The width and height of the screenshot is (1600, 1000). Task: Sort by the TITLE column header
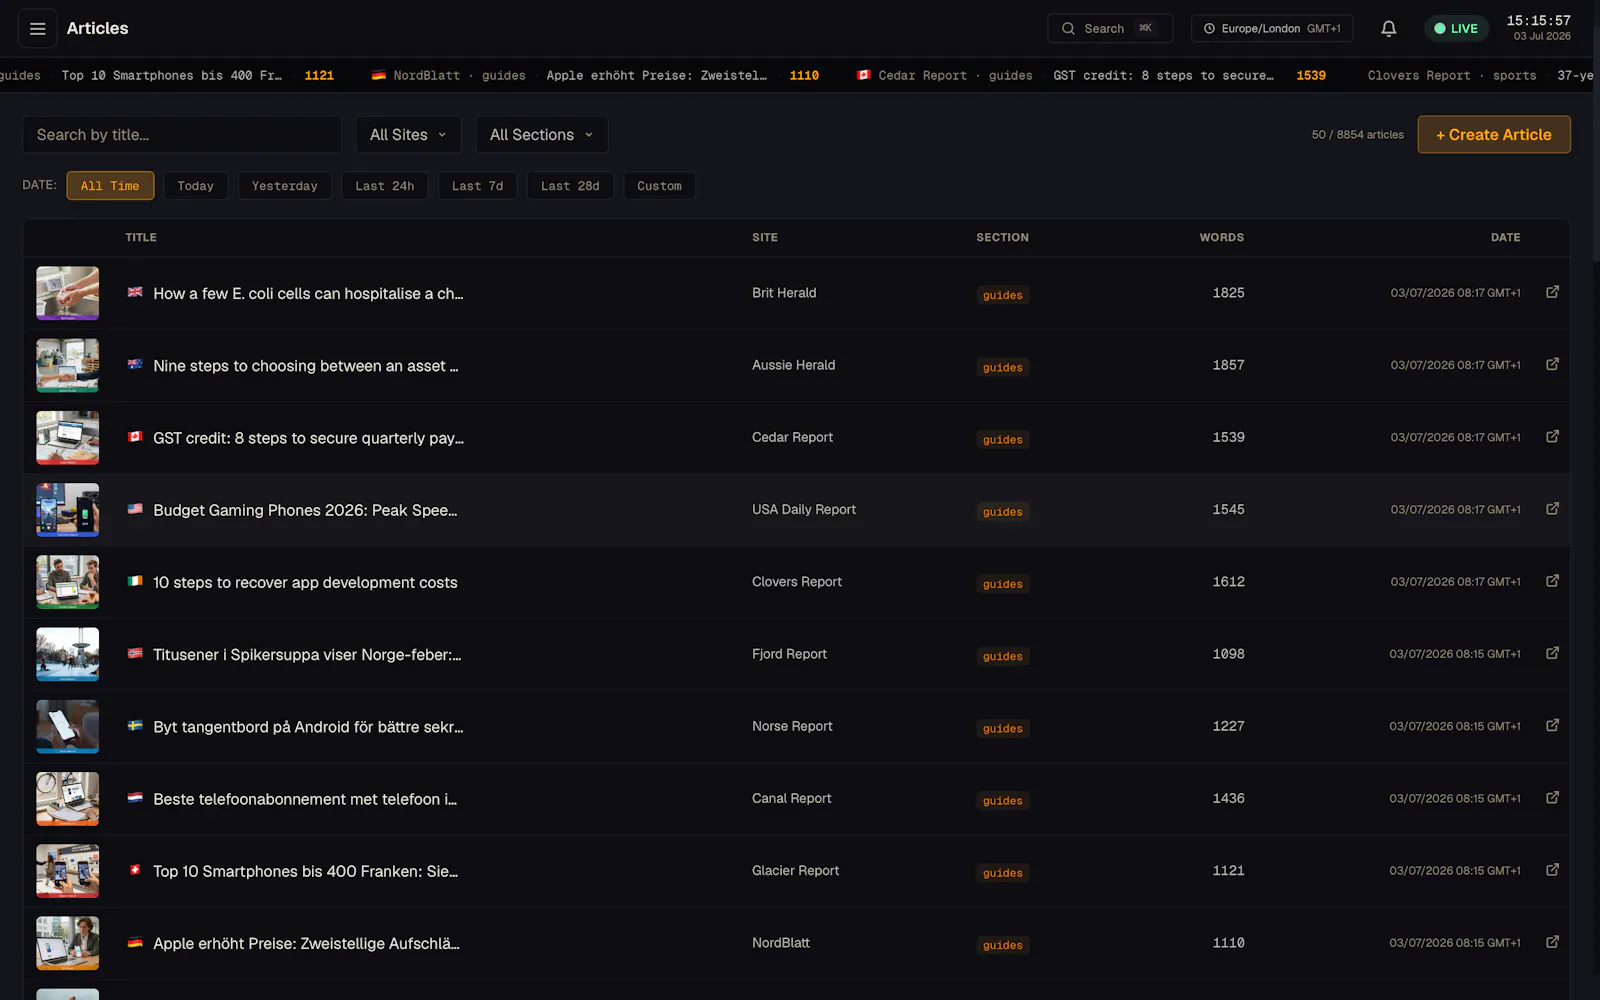click(x=141, y=238)
